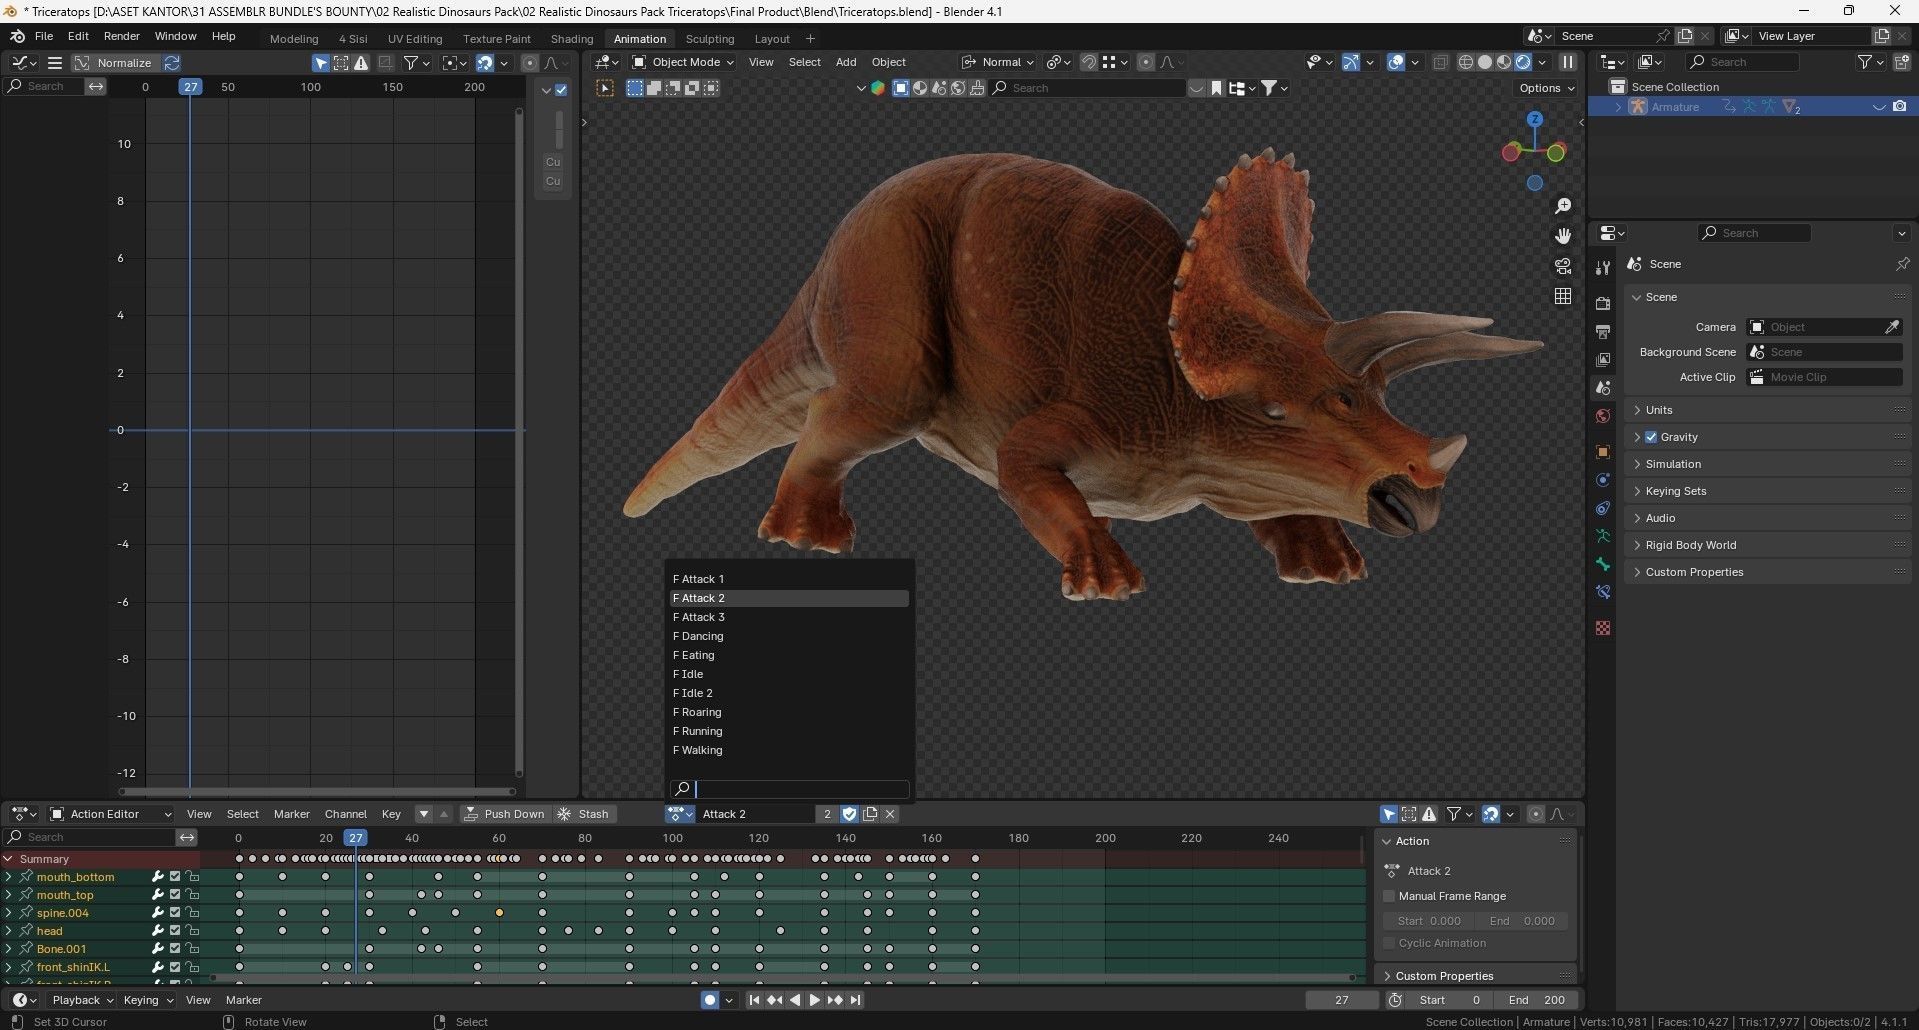Expand the Rigid Body World panel
This screenshot has width=1919, height=1030.
pyautogui.click(x=1768, y=545)
